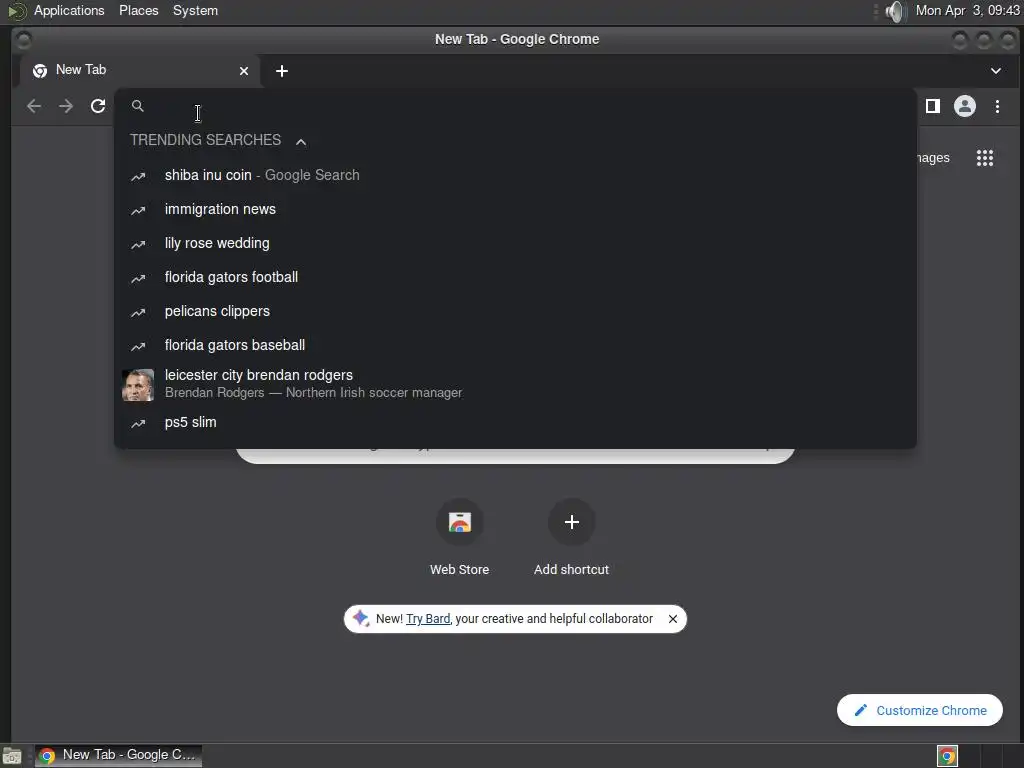
Task: Open Chrome's three-dot menu
Action: [x=997, y=106]
